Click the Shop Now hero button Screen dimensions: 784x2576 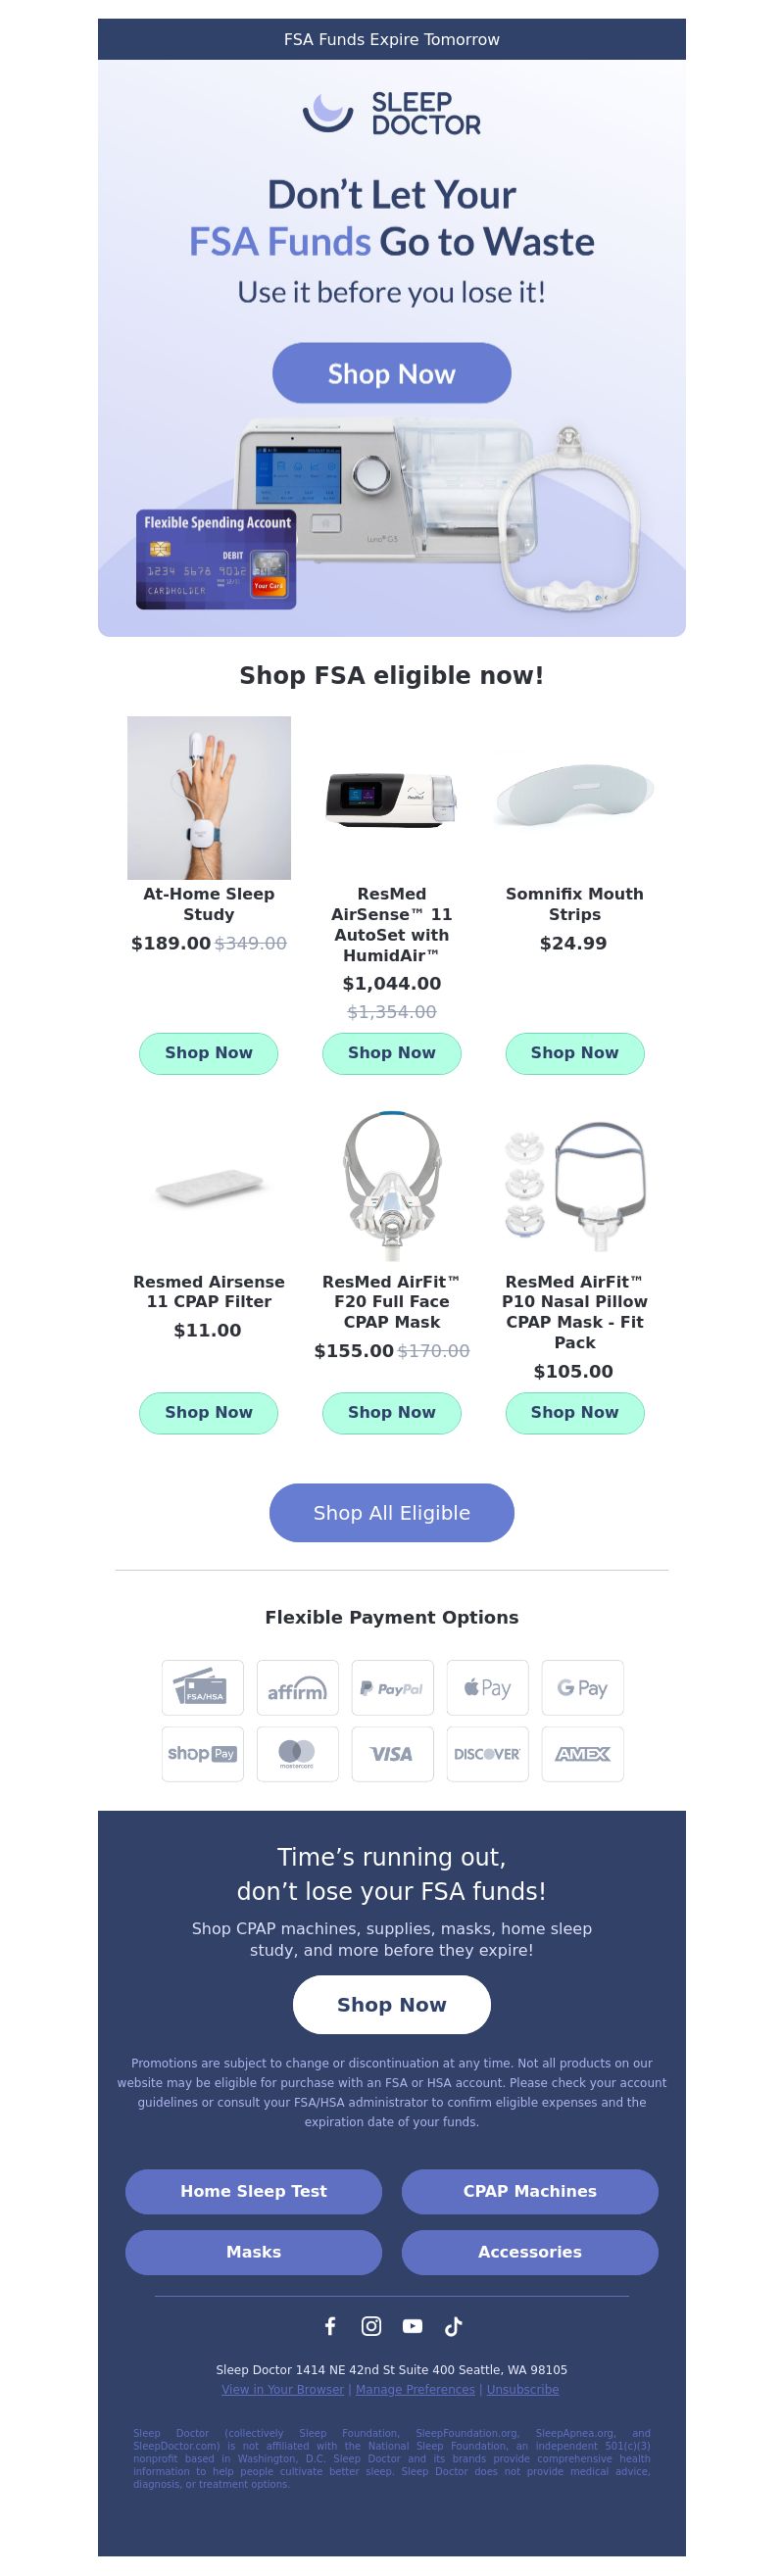pos(392,373)
